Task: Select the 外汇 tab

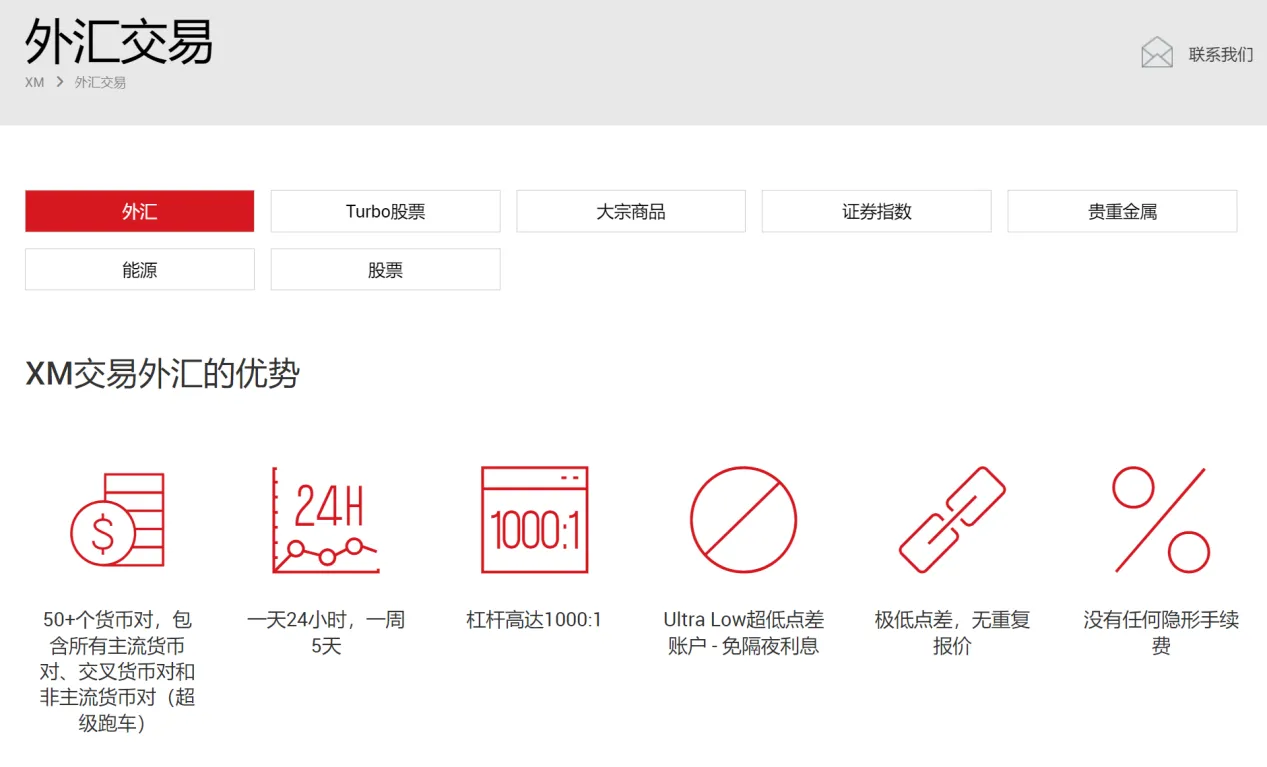Action: (x=140, y=211)
